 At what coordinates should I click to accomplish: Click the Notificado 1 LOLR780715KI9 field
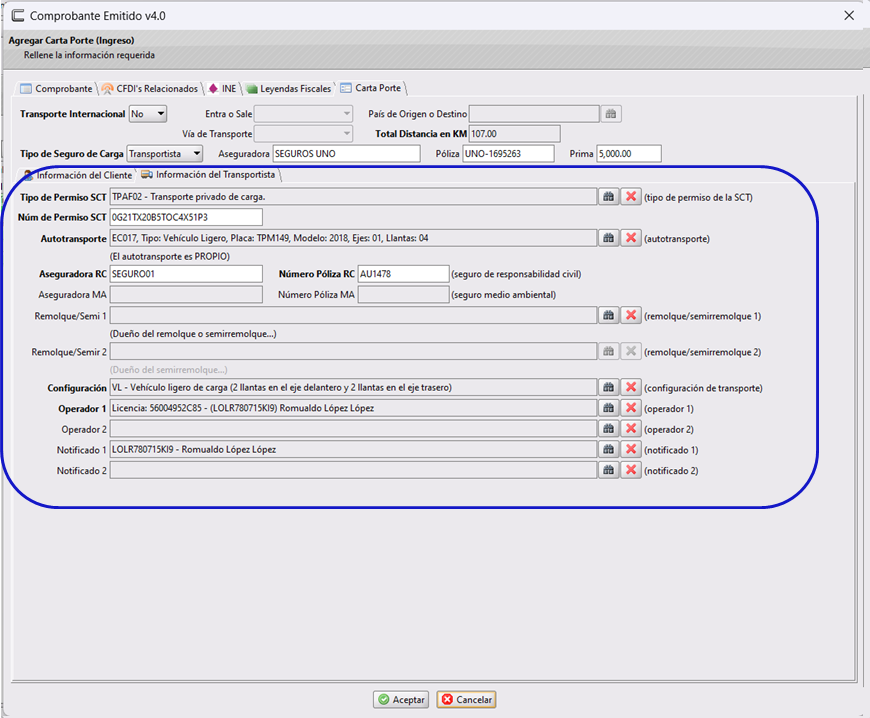point(353,449)
